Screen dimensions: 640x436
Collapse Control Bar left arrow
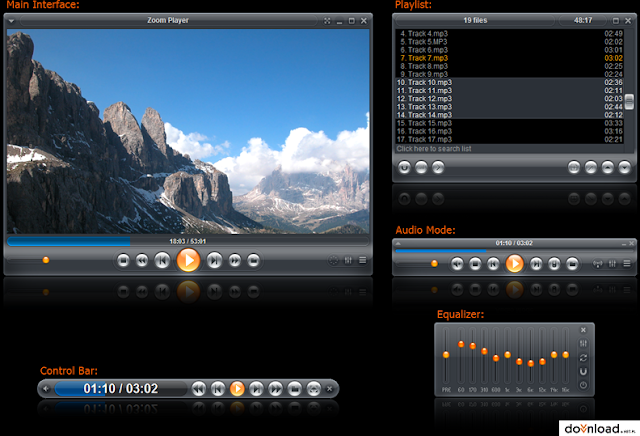pyautogui.click(x=46, y=389)
